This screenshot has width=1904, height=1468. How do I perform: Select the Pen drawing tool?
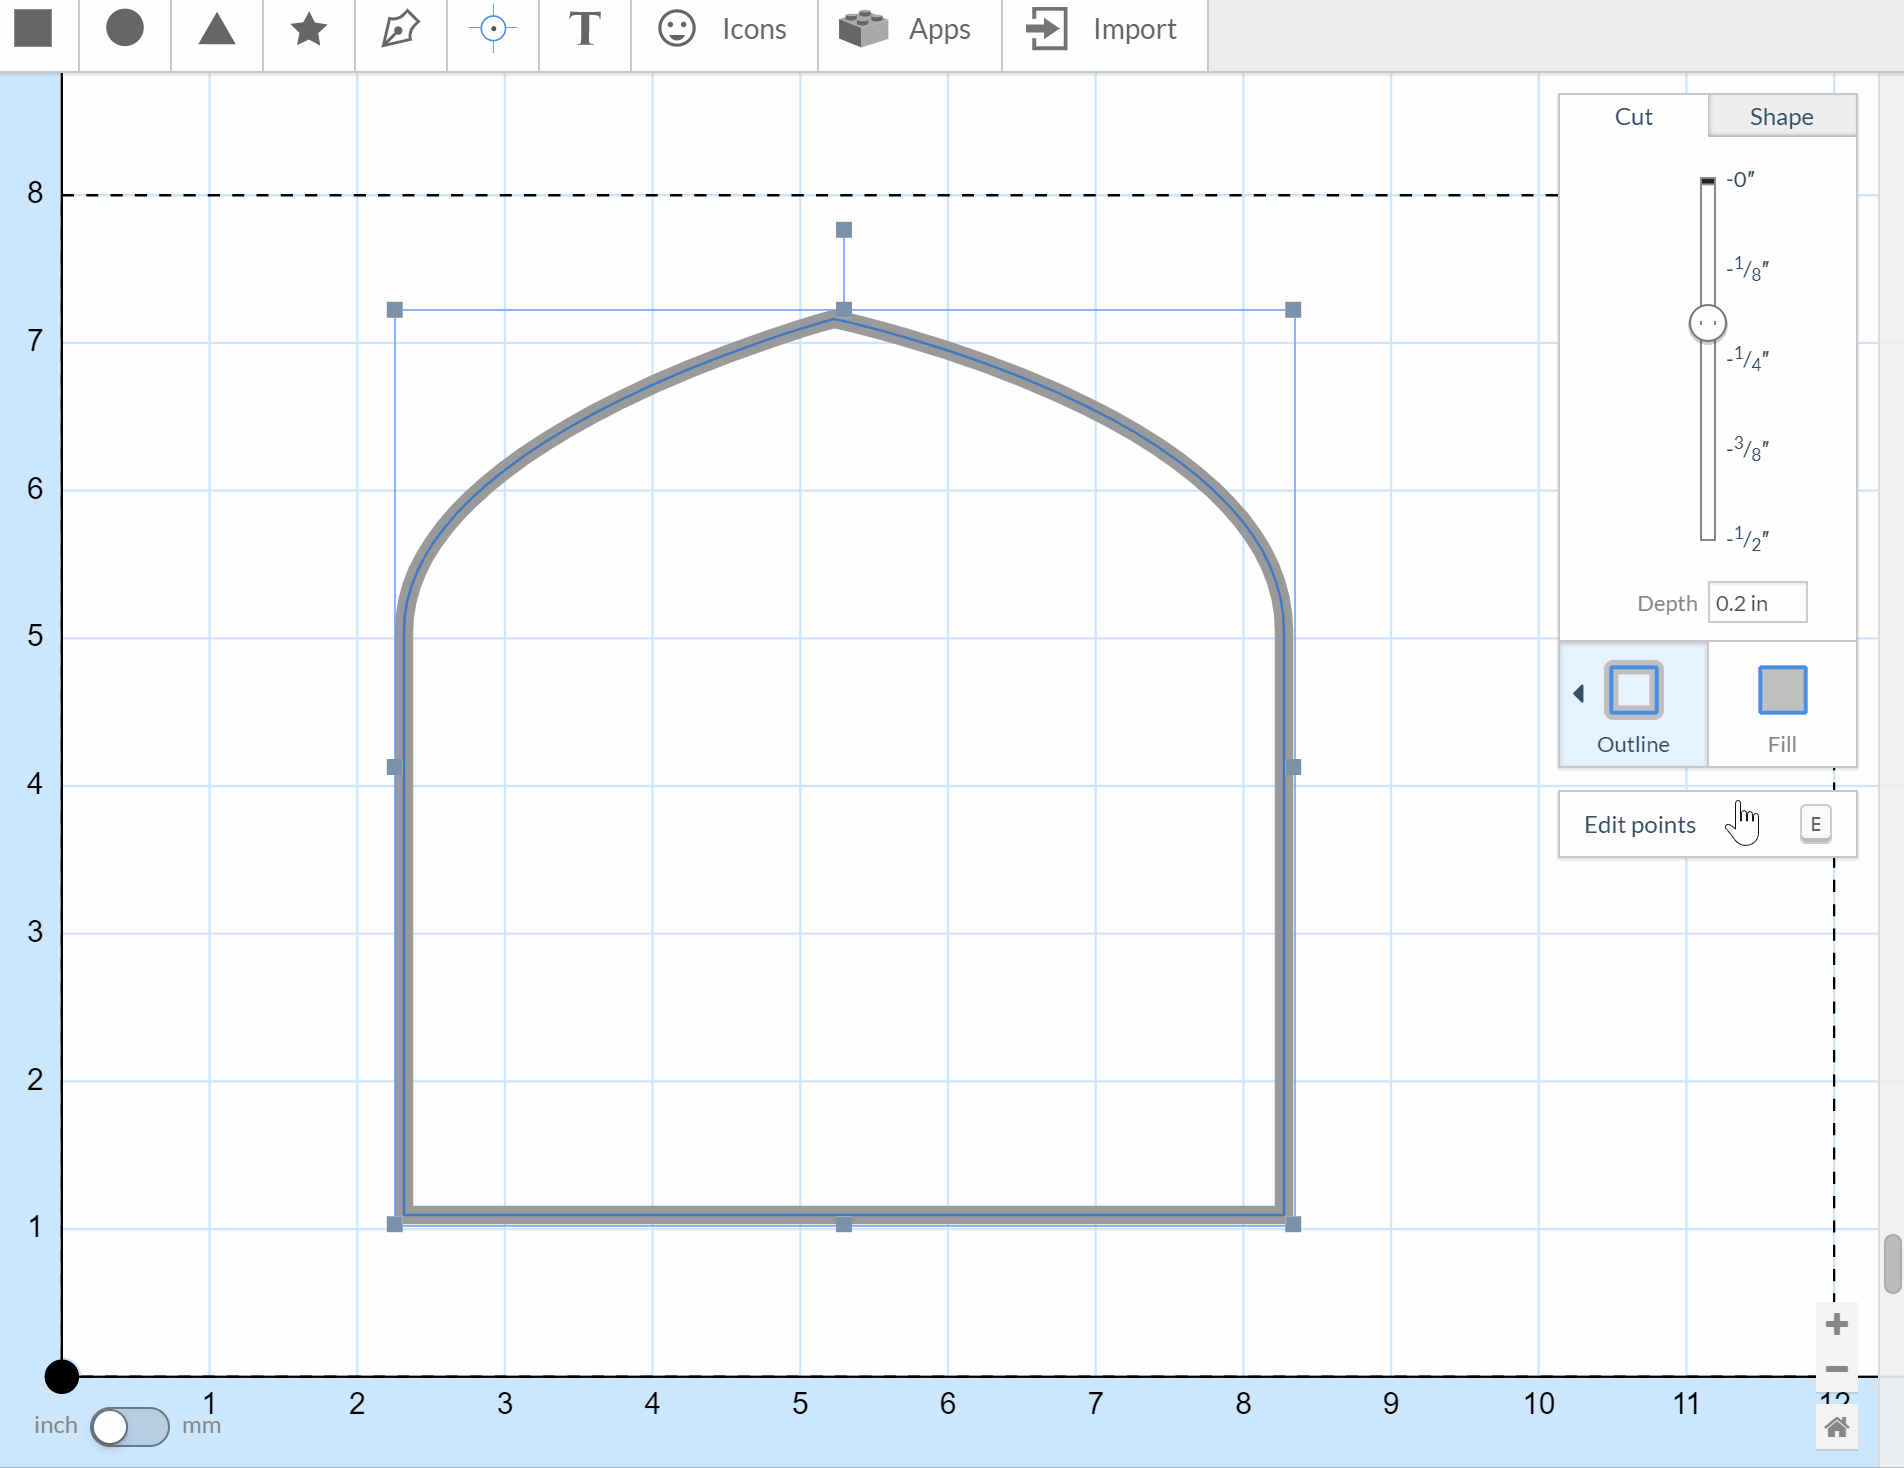click(400, 29)
